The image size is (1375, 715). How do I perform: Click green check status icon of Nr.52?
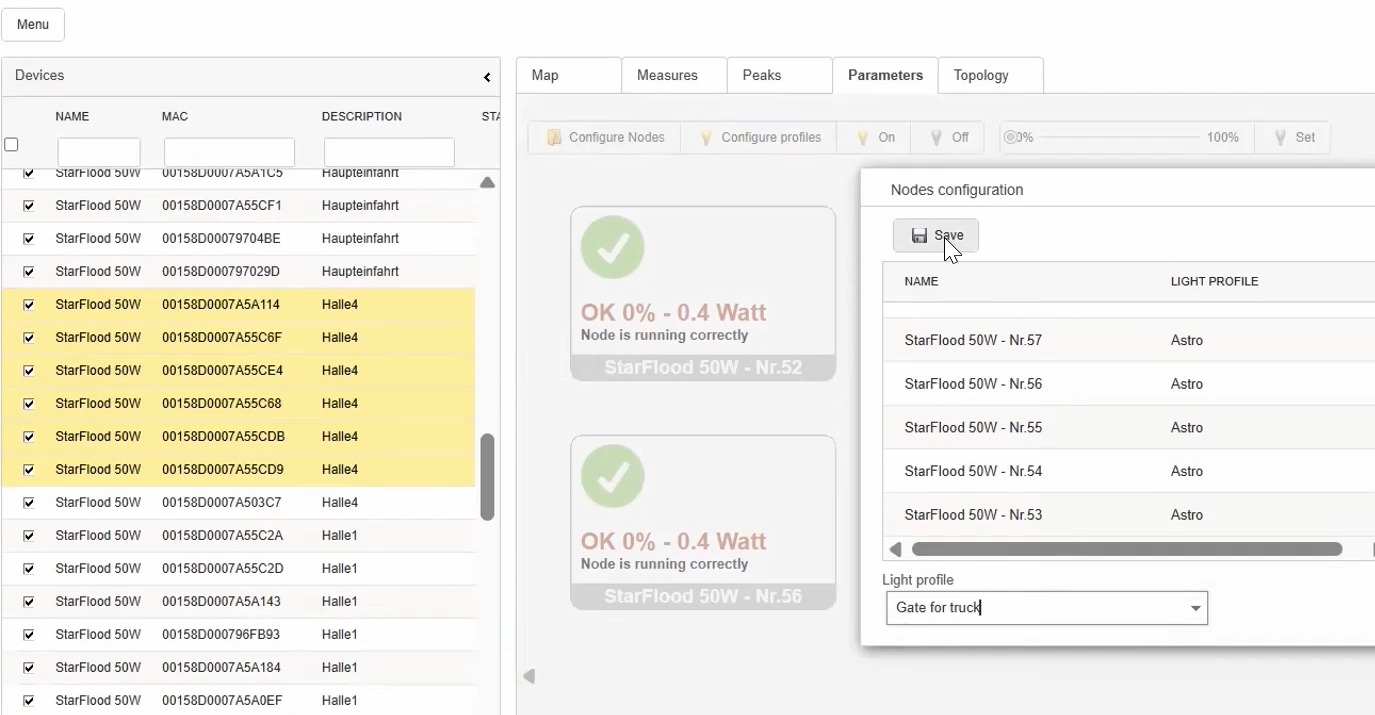click(x=612, y=247)
